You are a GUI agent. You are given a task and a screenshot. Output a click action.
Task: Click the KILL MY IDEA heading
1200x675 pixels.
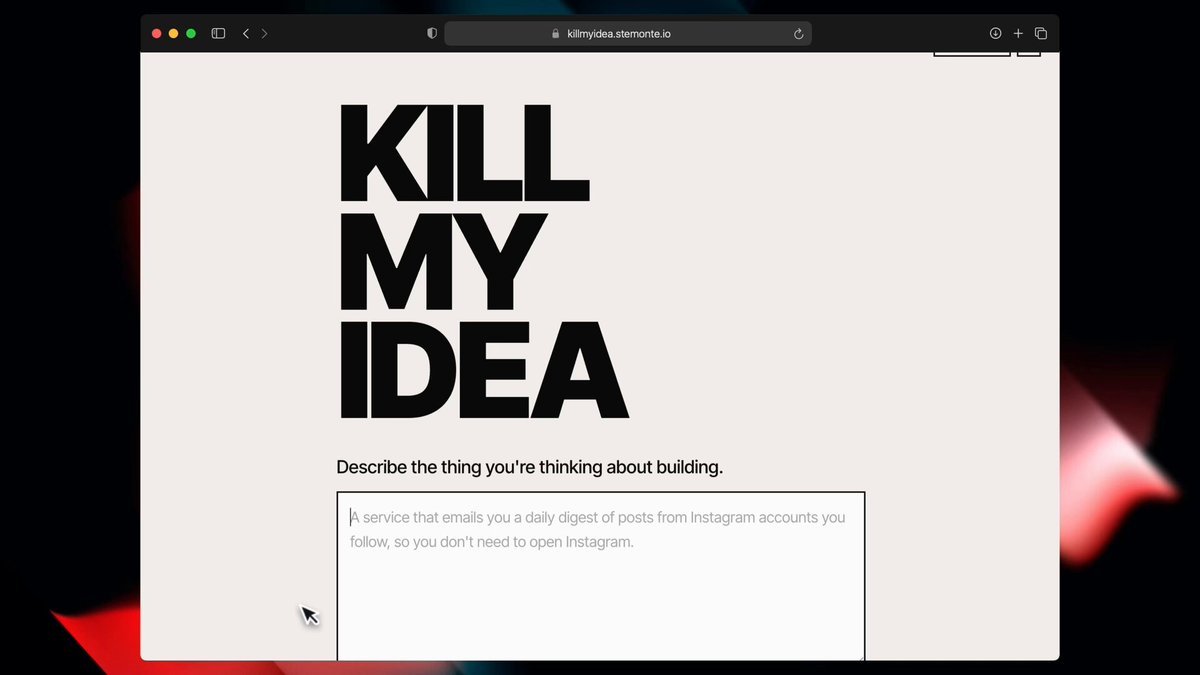[x=484, y=261]
